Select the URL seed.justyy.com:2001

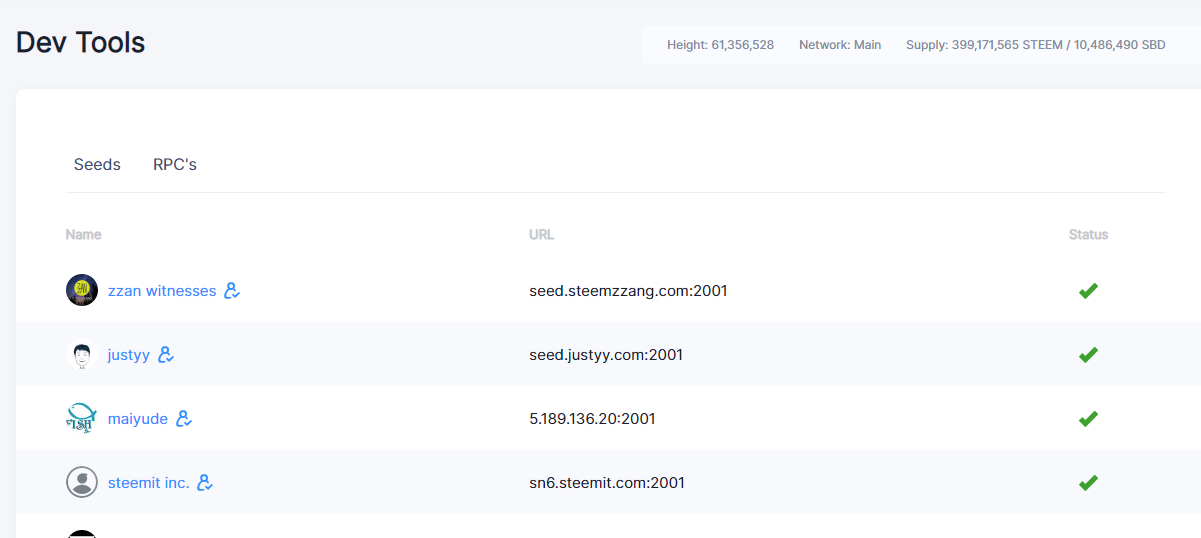coord(606,355)
